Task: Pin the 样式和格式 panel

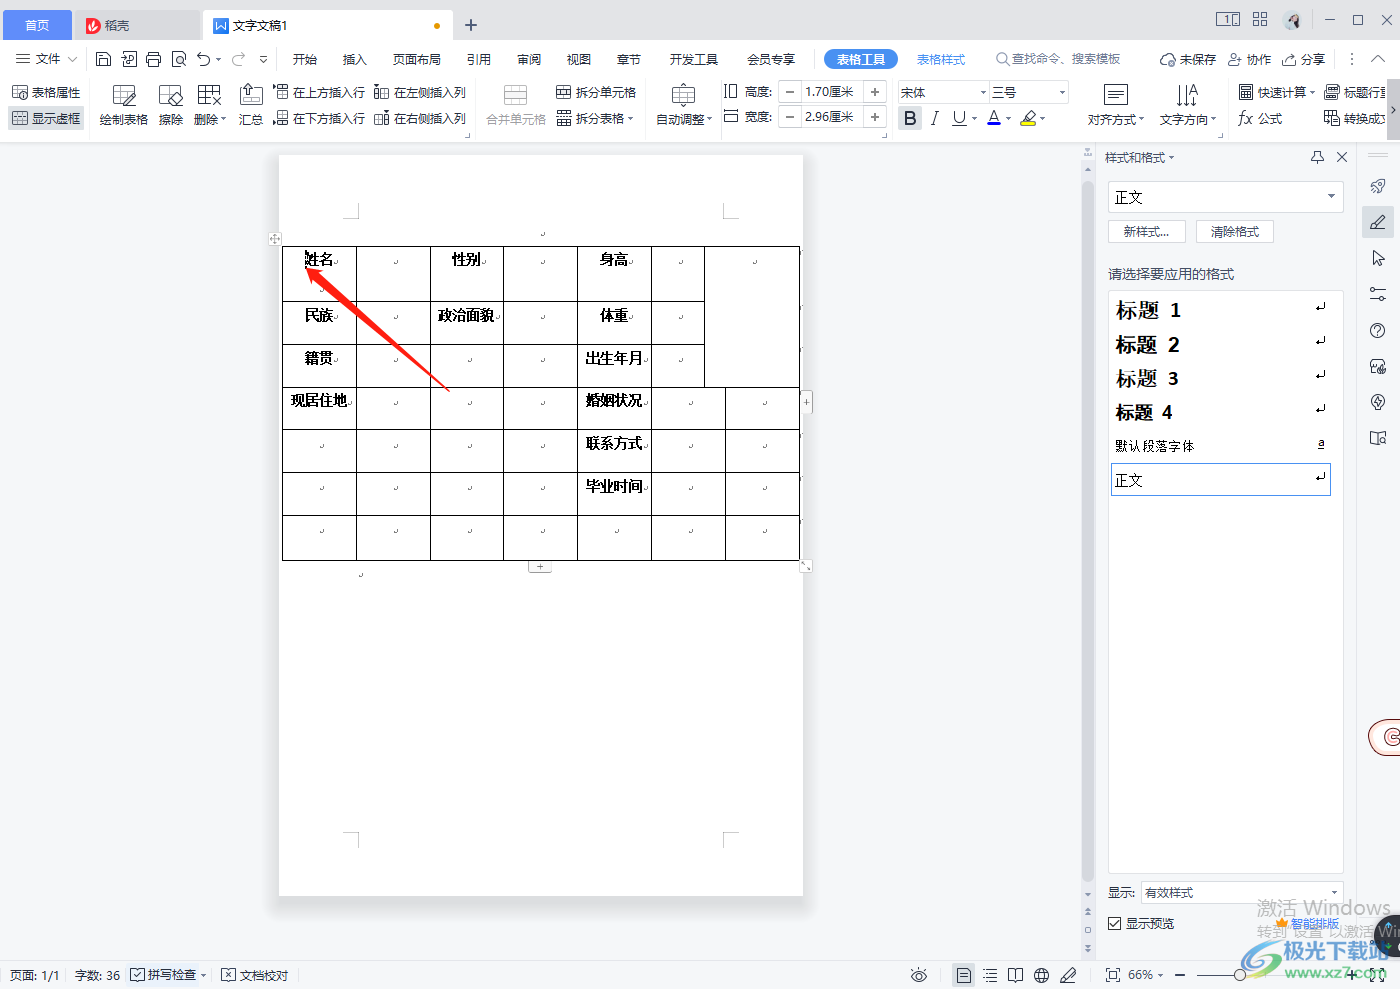Action: pos(1317,157)
